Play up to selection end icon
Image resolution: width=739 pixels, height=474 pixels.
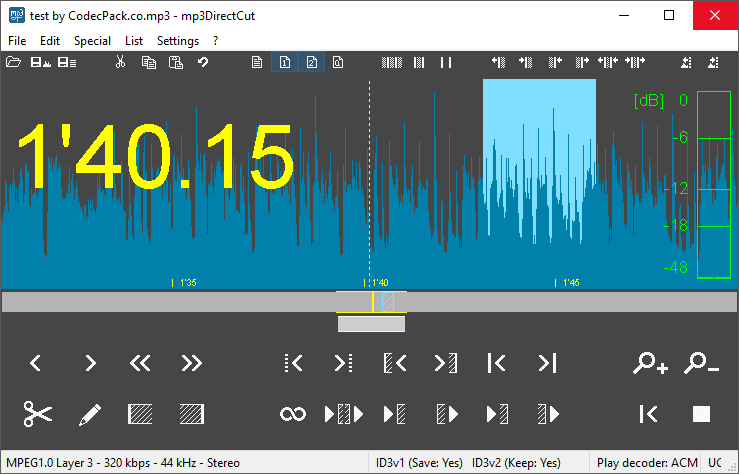(x=497, y=414)
